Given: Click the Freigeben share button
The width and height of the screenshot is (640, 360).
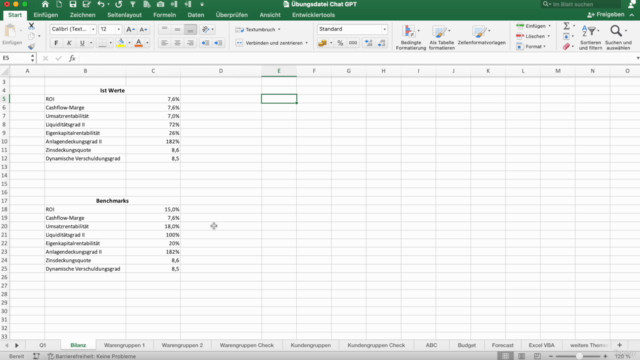Looking at the screenshot, I should [x=606, y=15].
